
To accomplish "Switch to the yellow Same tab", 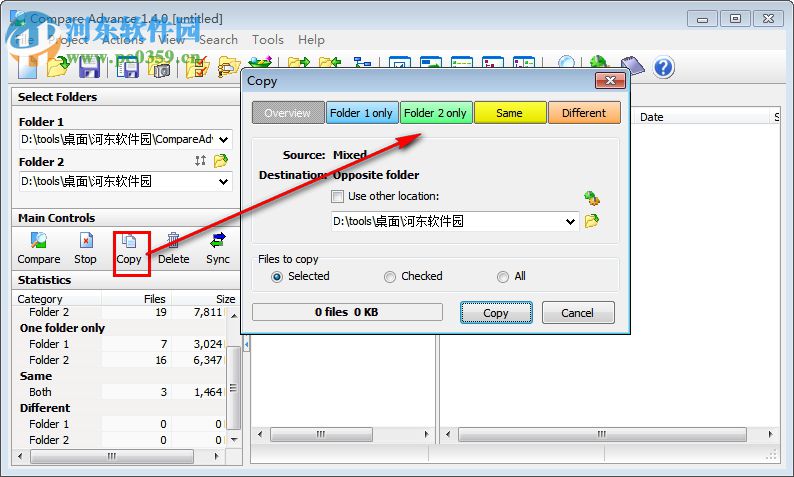I will pyautogui.click(x=509, y=113).
